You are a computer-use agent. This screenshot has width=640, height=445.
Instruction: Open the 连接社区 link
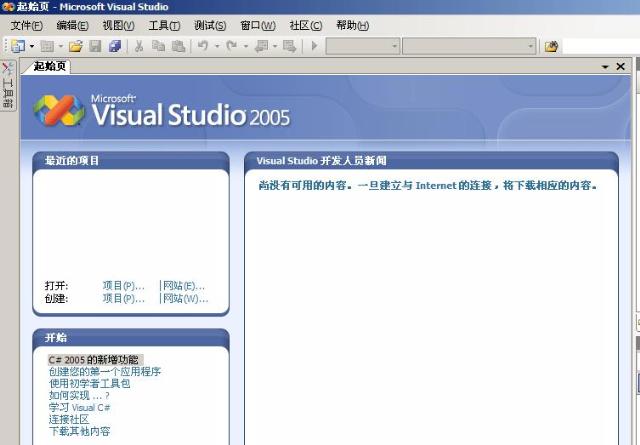pyautogui.click(x=69, y=419)
